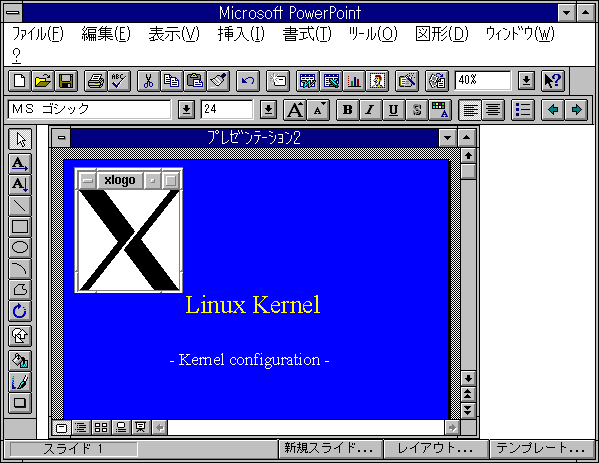Image resolution: width=599 pixels, height=463 pixels.
Task: Open the 挿入(I) menu
Action: (x=241, y=34)
